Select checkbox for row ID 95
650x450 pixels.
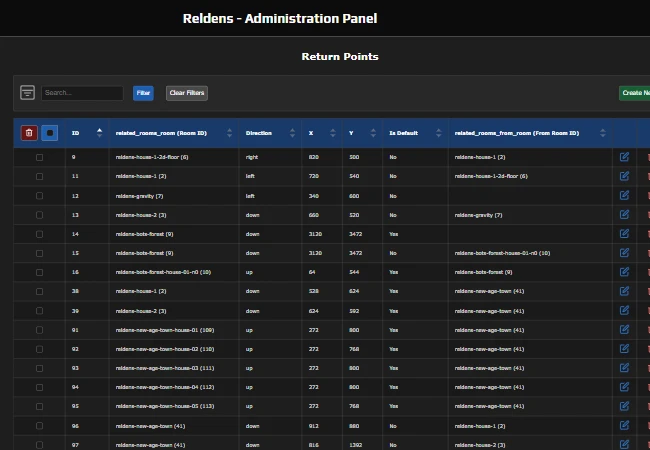pos(39,406)
